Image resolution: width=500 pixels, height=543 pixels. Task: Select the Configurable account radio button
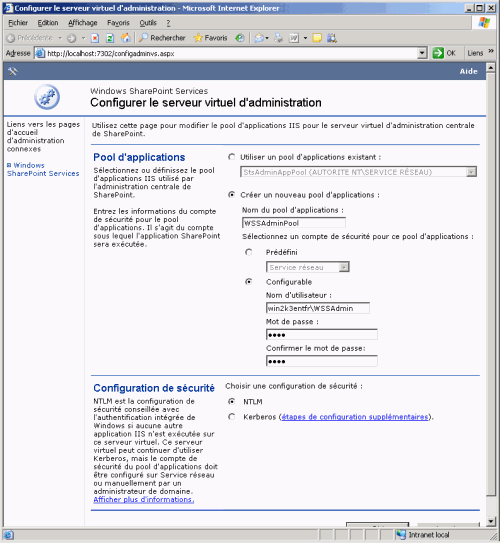pos(248,282)
